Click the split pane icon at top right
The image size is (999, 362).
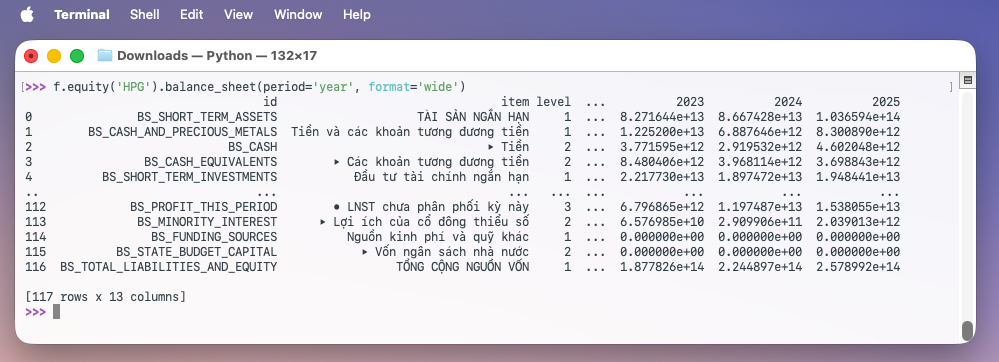tap(967, 80)
